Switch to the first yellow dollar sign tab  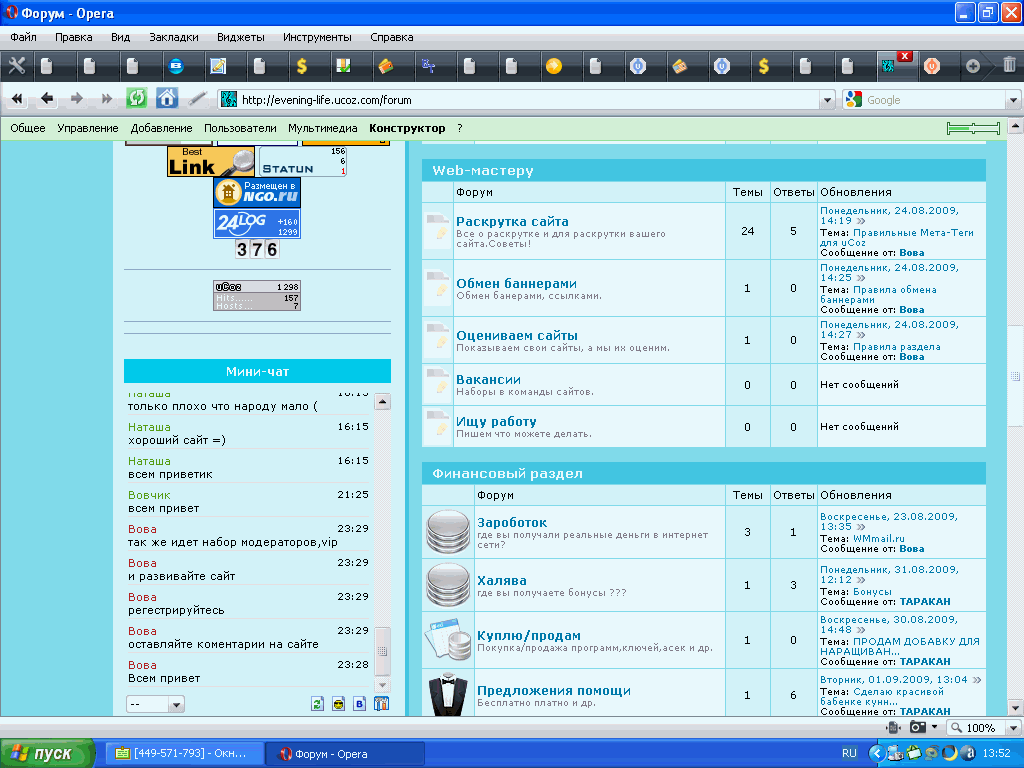[x=302, y=66]
